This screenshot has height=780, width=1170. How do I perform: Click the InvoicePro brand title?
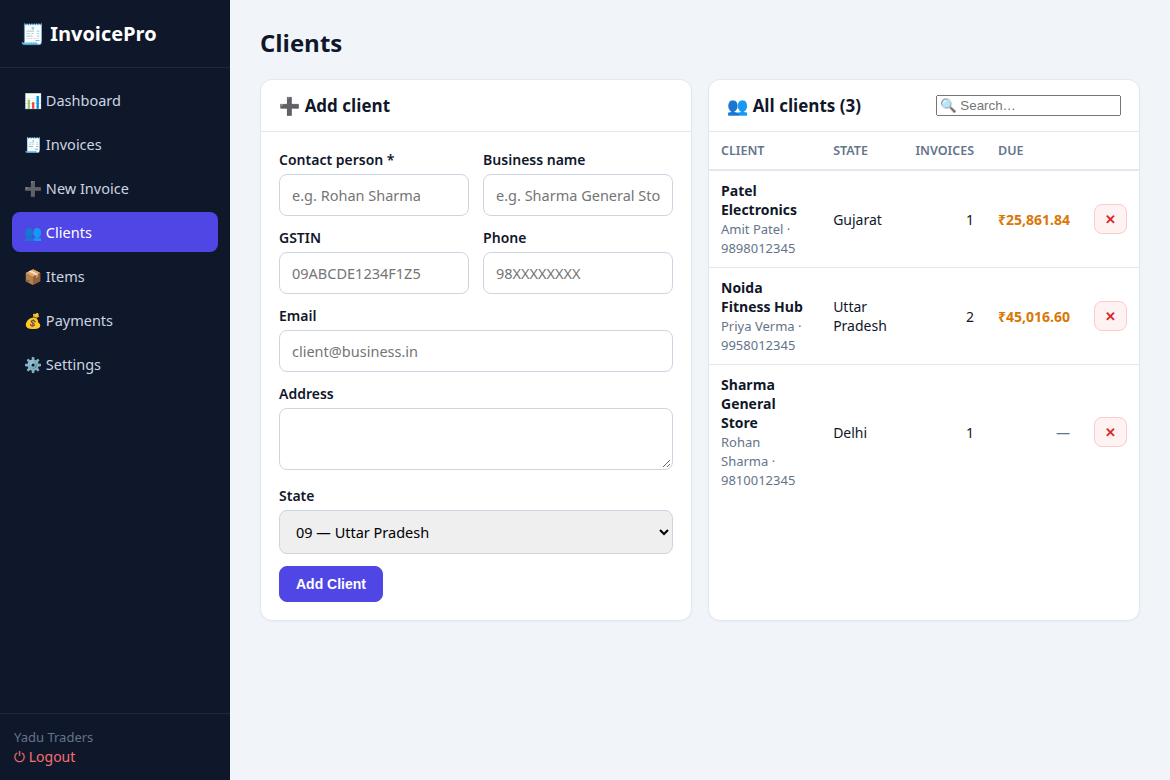pos(103,34)
